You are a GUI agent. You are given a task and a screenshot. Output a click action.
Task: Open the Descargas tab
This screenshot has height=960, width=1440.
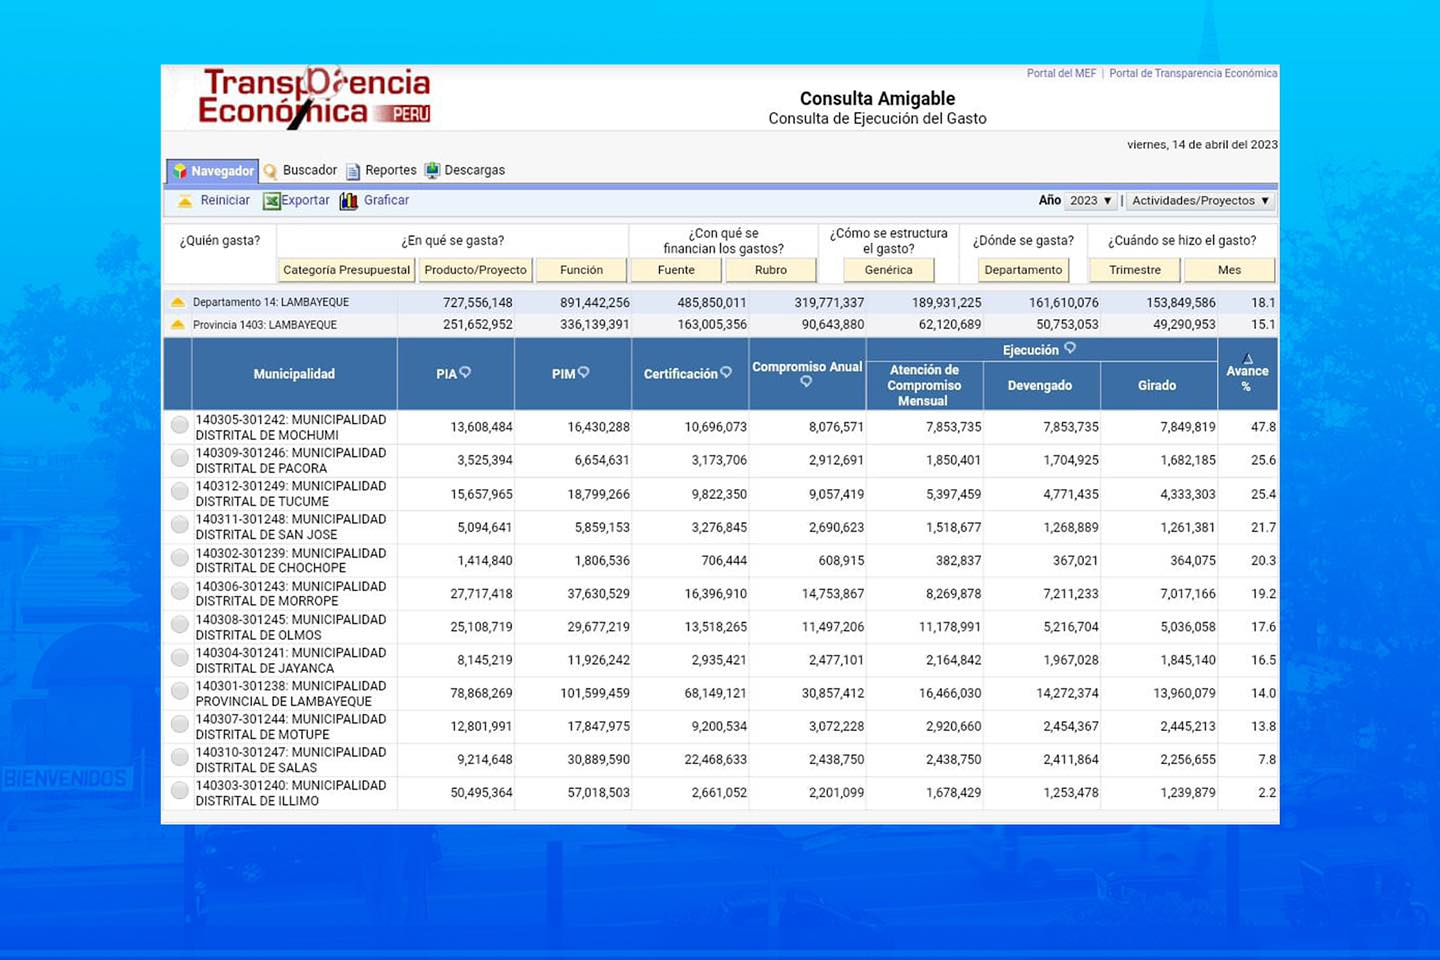[x=474, y=171]
